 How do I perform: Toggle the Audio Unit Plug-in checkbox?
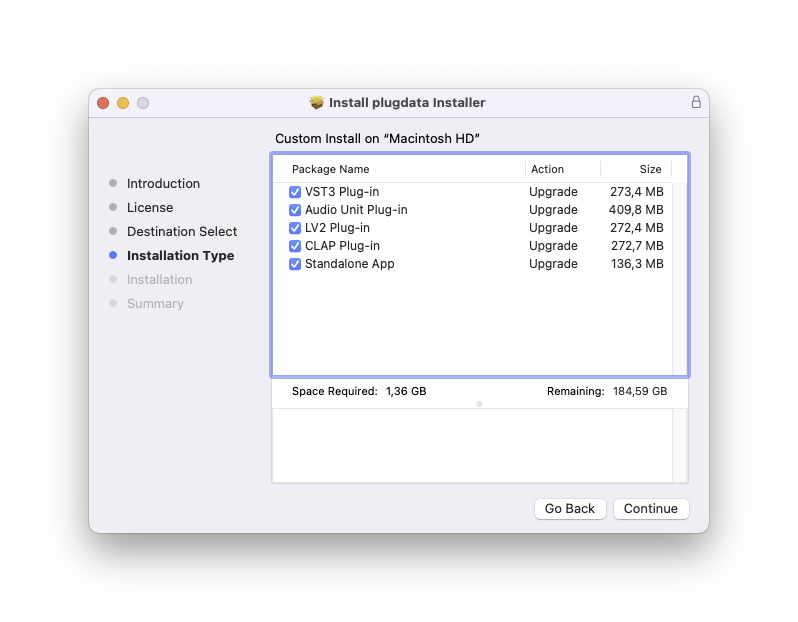[x=295, y=210]
